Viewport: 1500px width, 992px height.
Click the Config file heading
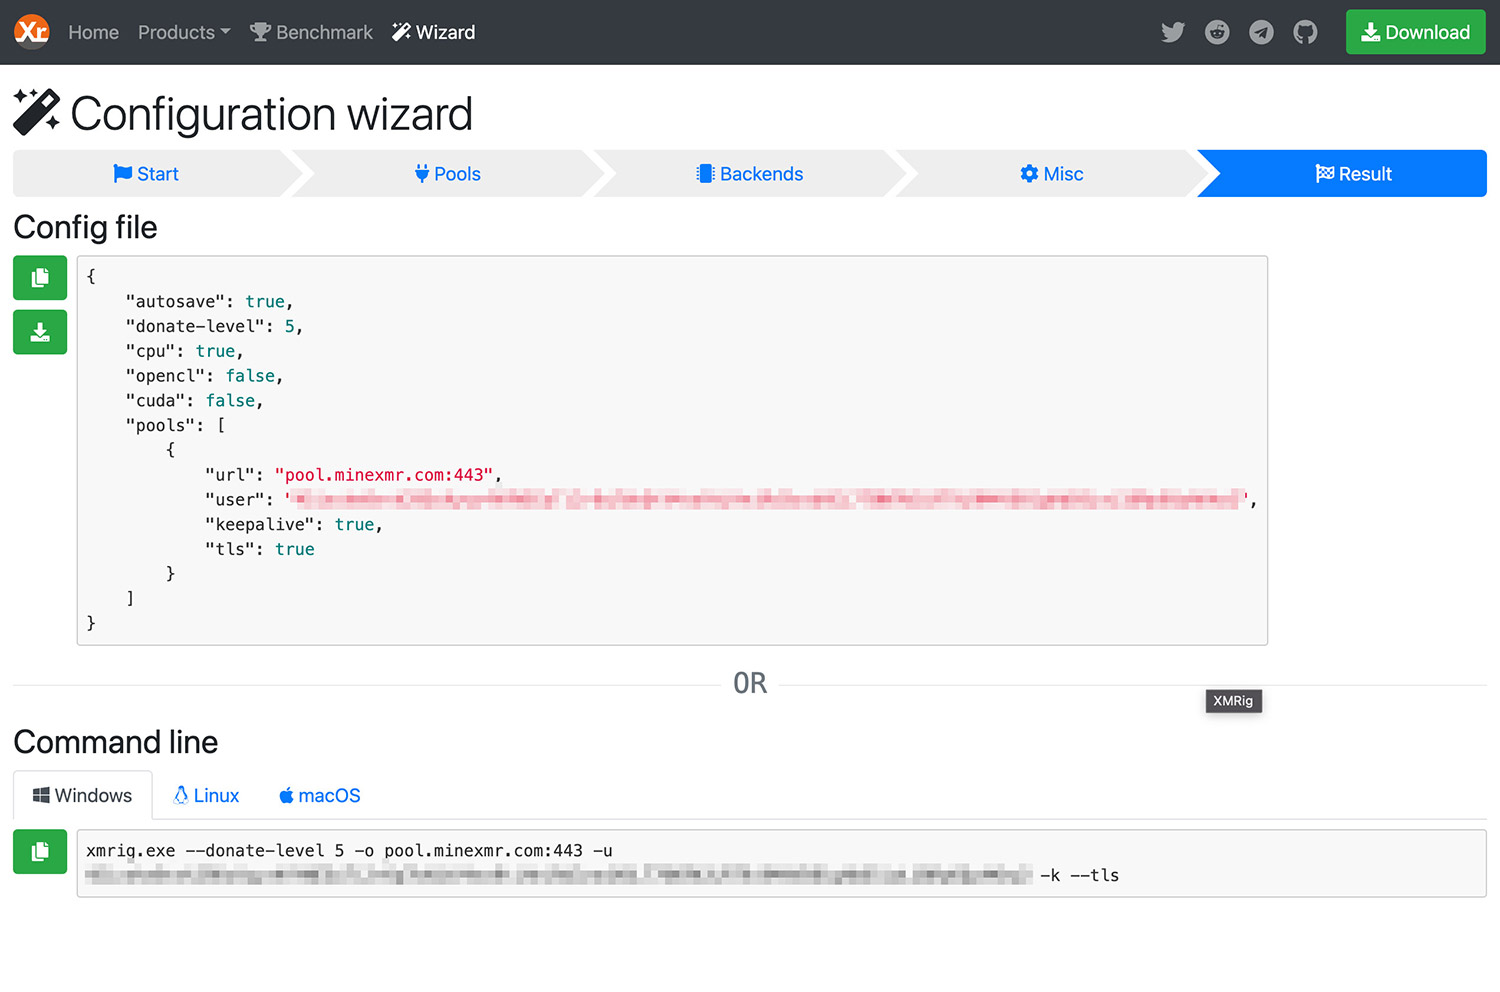(86, 227)
